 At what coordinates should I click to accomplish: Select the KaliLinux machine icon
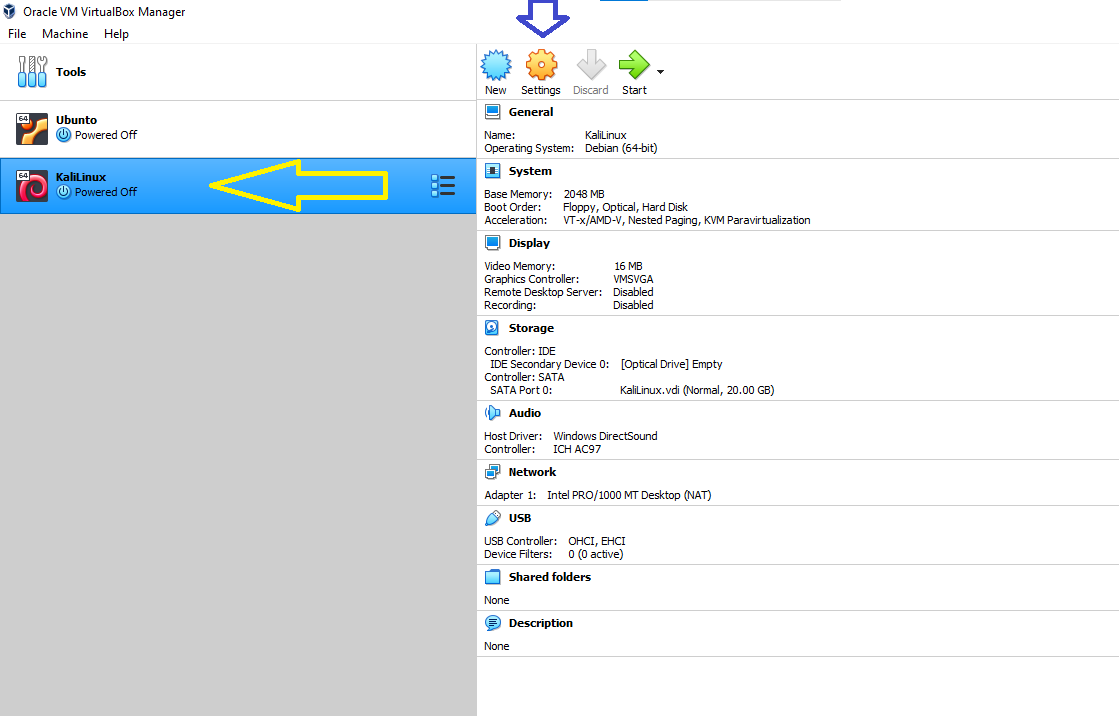pos(32,186)
